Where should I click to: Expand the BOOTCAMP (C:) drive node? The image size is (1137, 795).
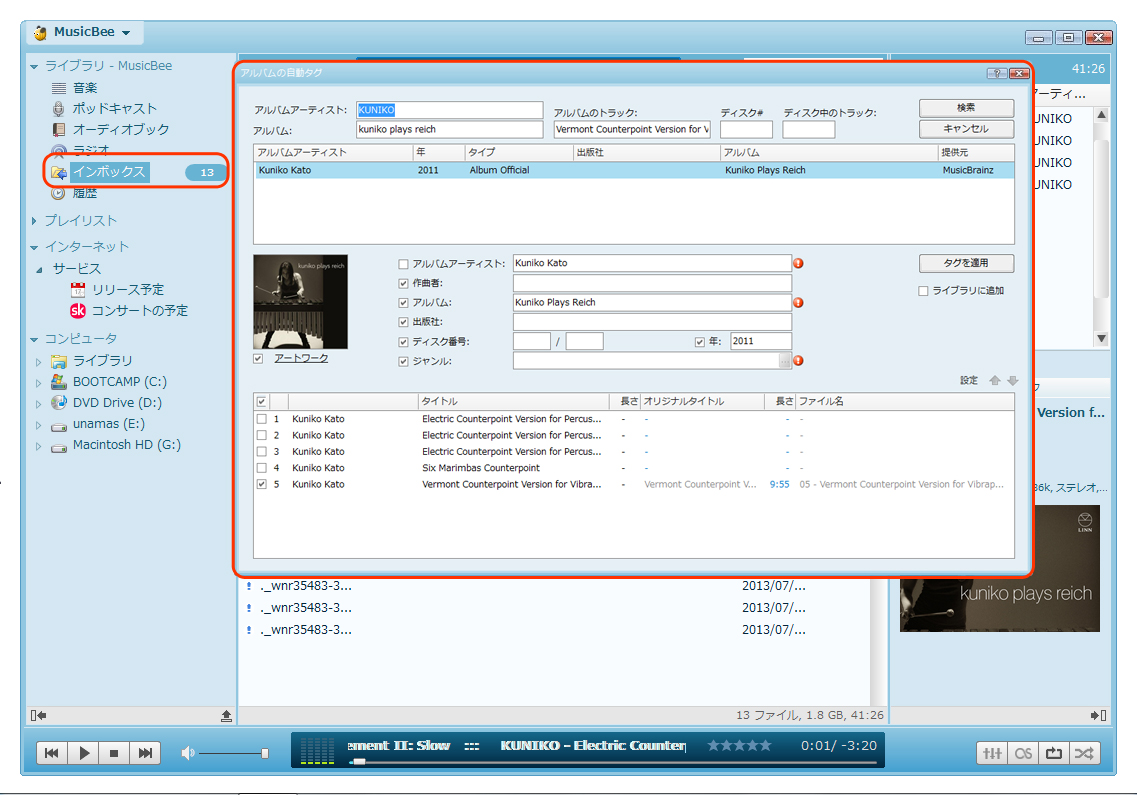[37, 382]
